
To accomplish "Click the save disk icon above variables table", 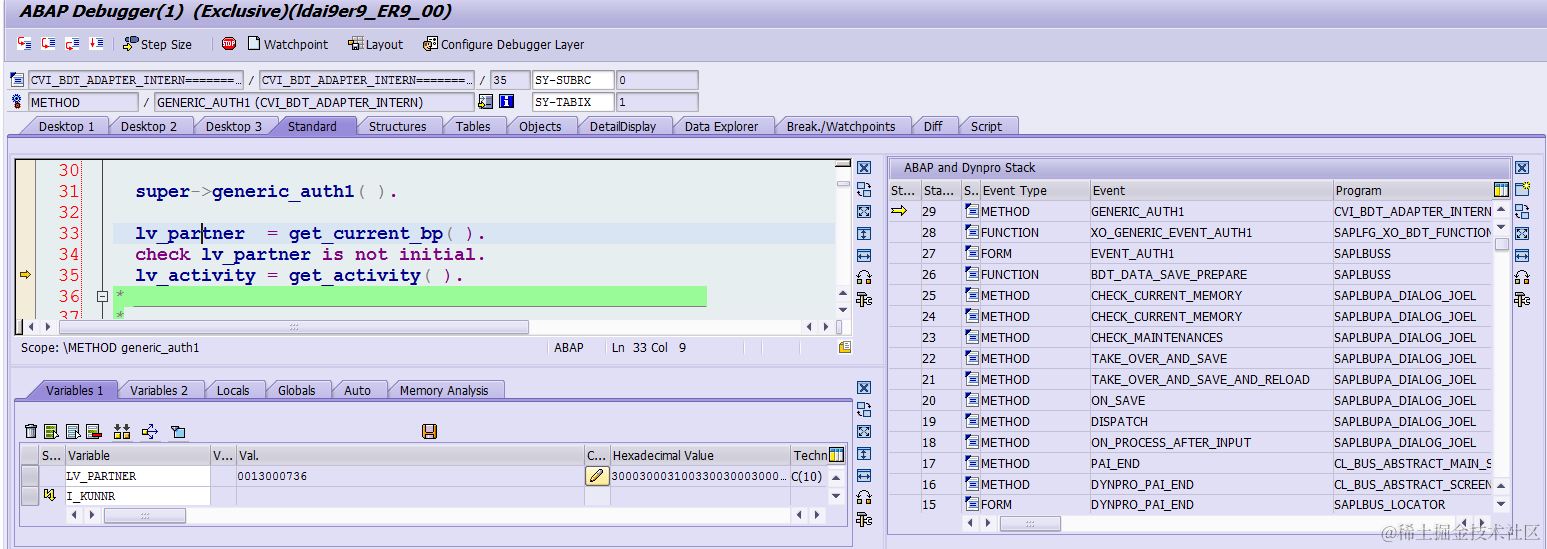I will [x=429, y=431].
